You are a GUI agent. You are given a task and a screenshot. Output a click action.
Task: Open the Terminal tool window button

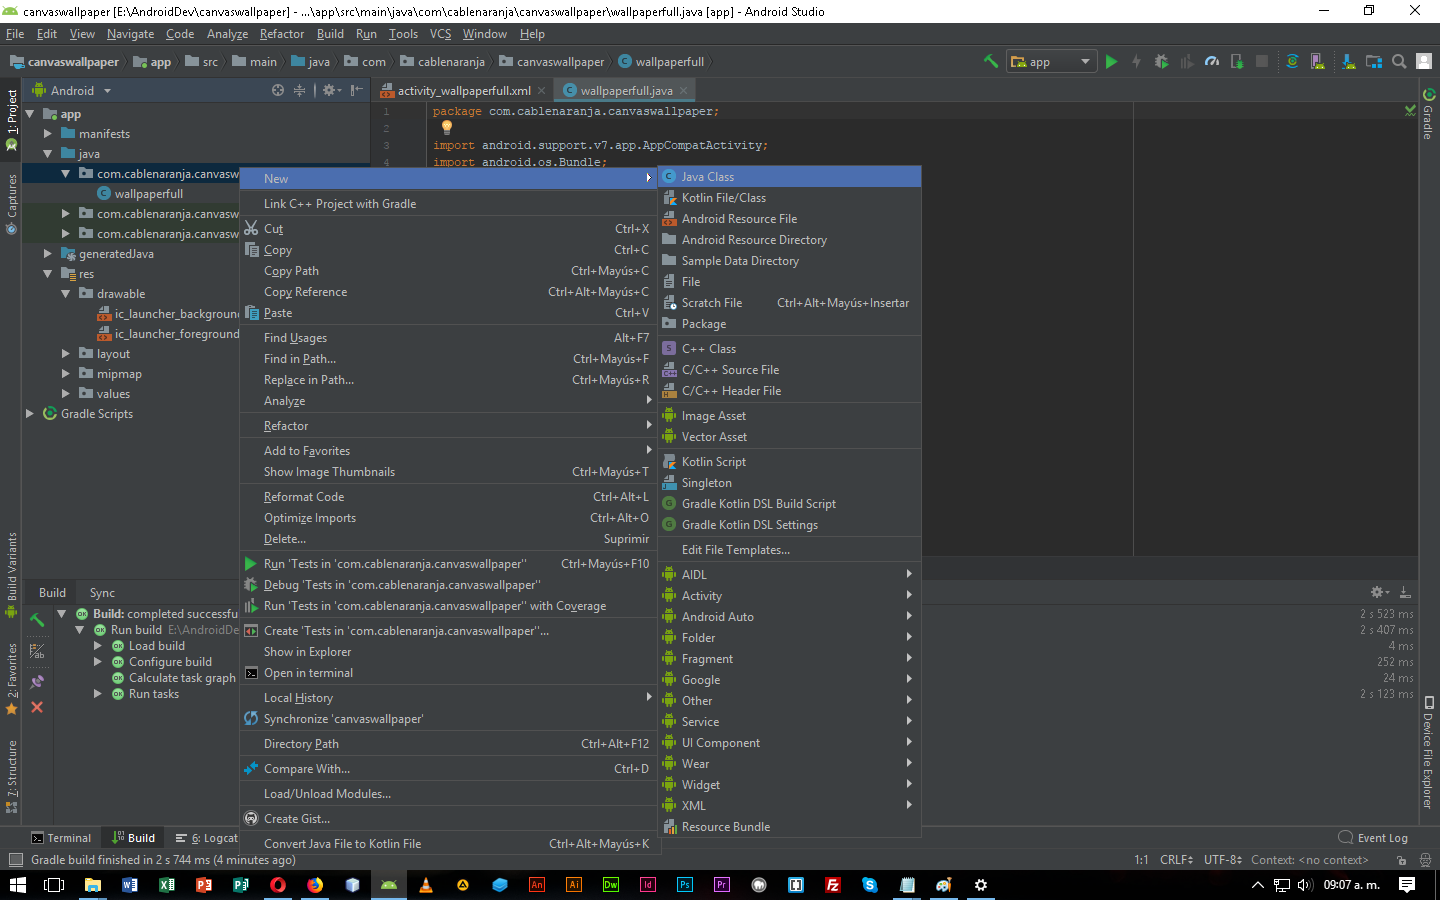click(61, 838)
